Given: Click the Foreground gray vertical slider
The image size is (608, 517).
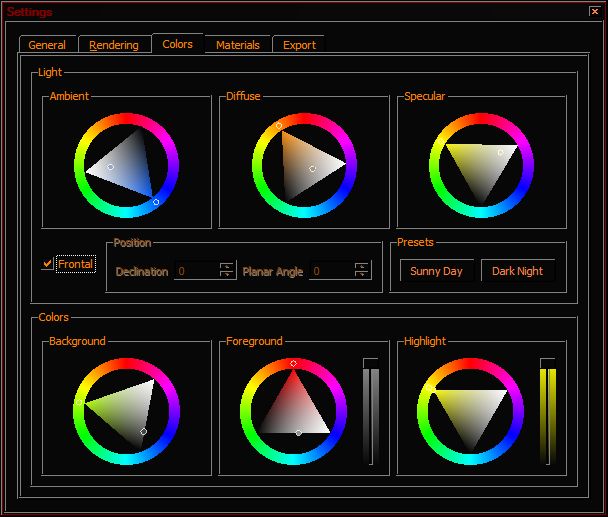Looking at the screenshot, I should point(371,412).
